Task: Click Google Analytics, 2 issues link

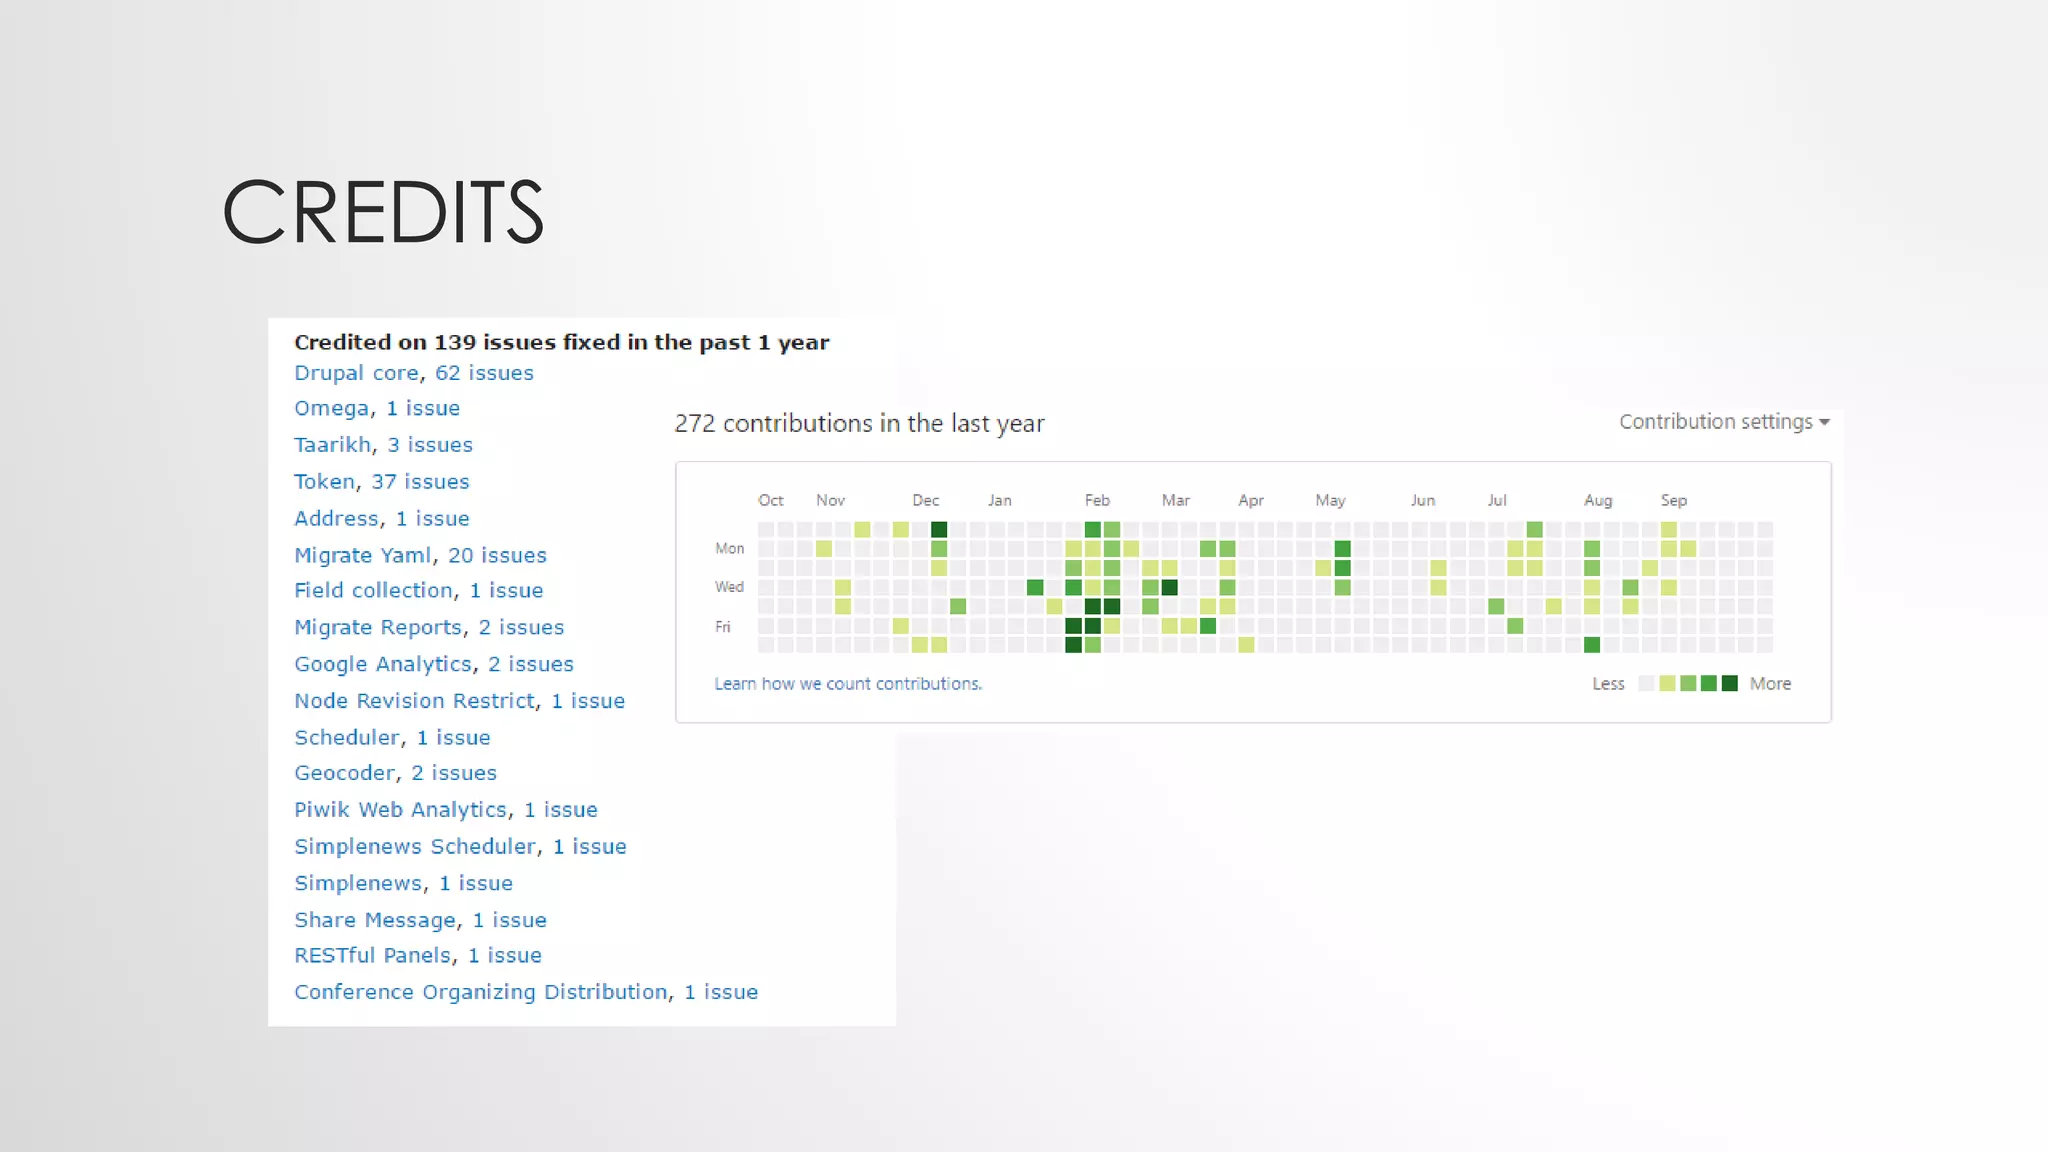Action: tap(433, 664)
